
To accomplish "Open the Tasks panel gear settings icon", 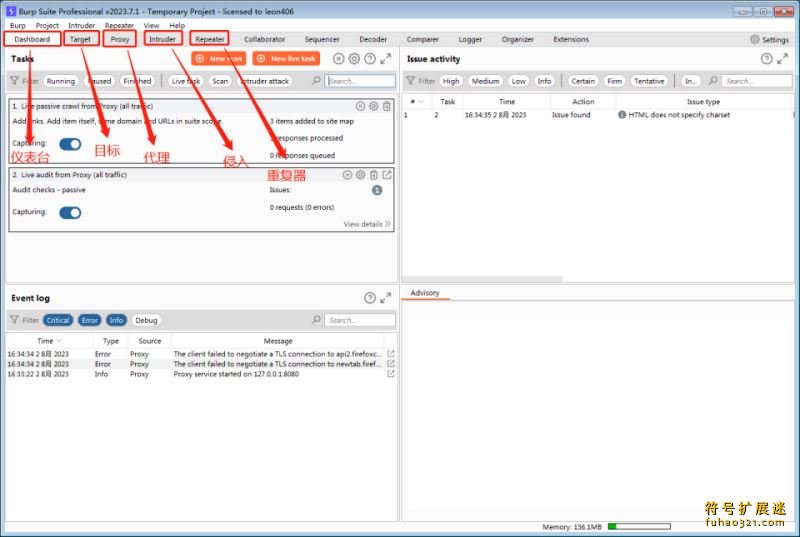I will (x=354, y=59).
